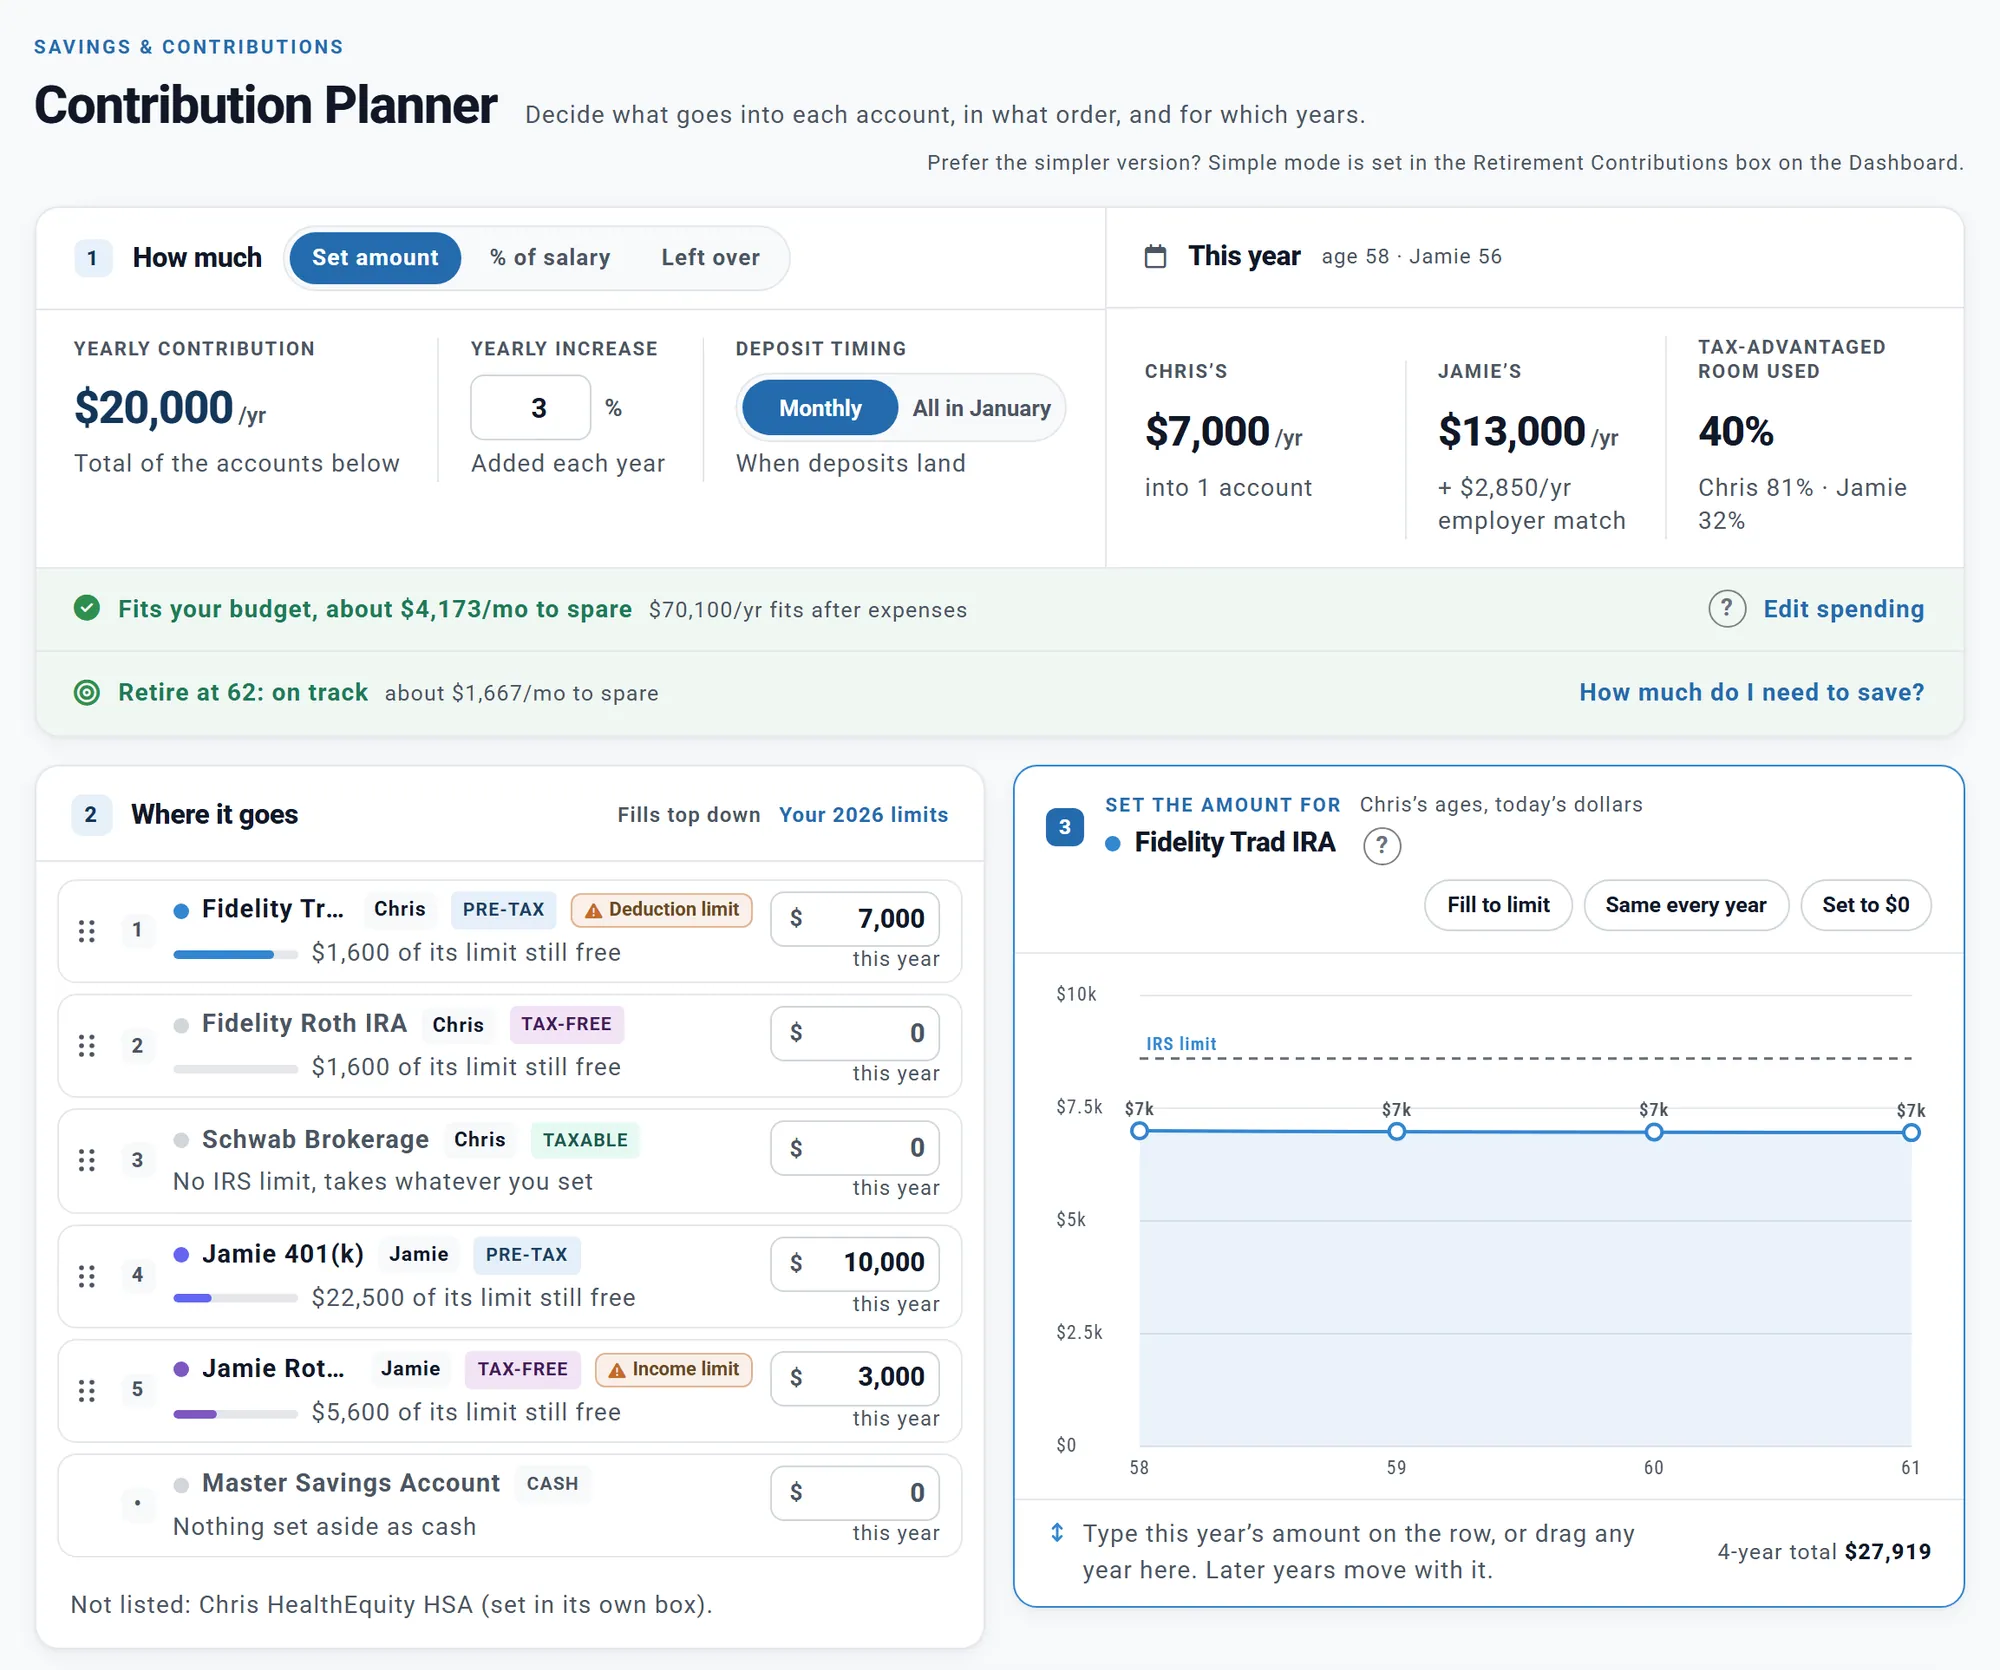Open the Edit spending link

click(x=1843, y=609)
